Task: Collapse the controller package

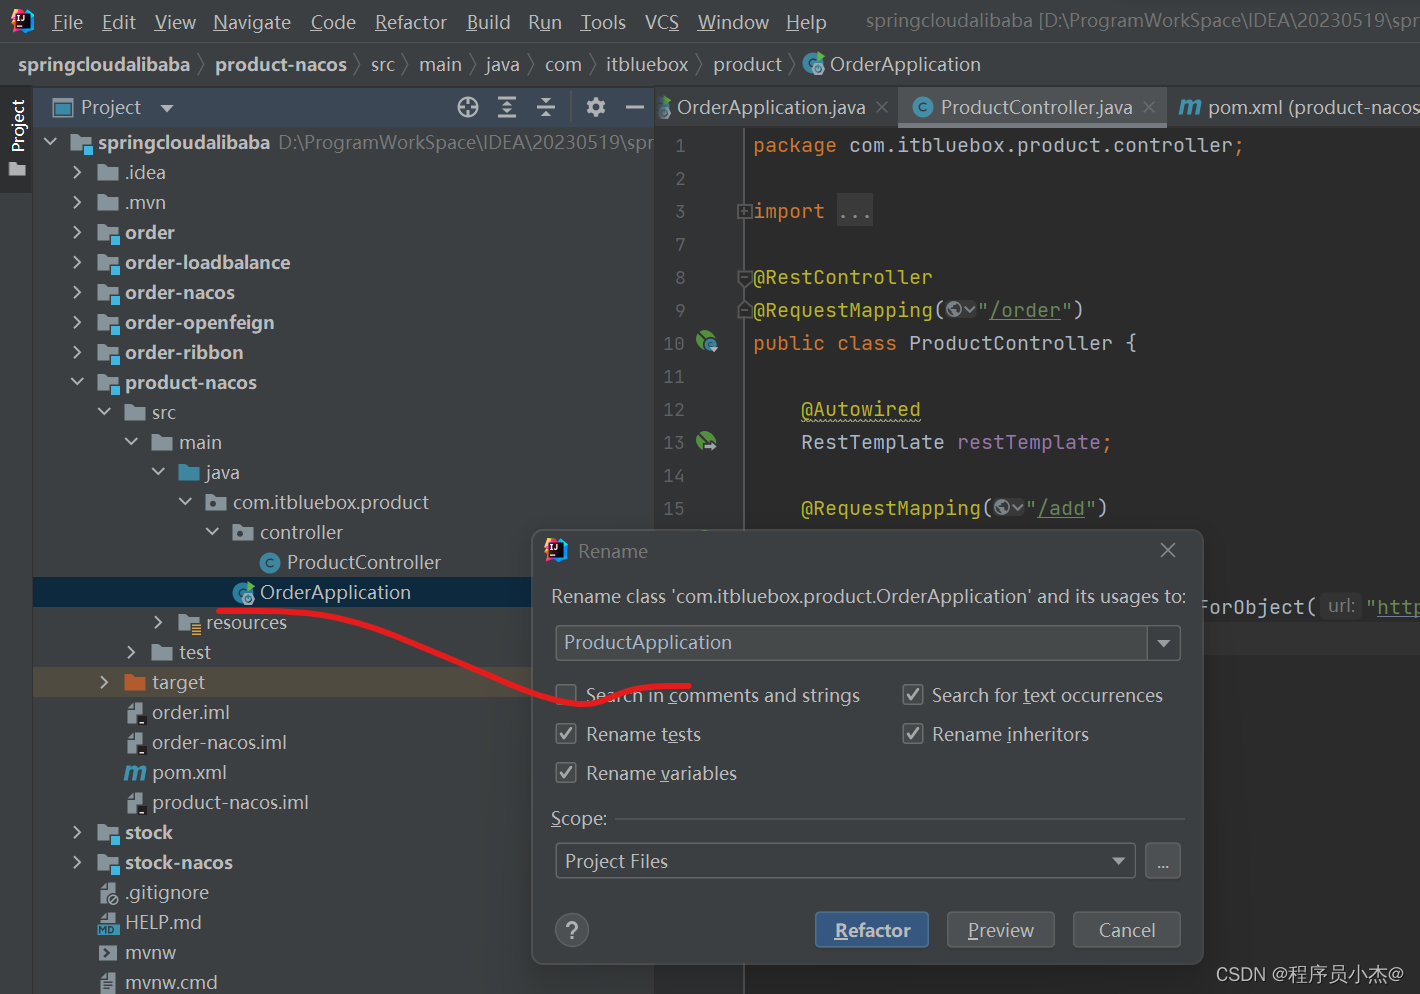Action: [212, 532]
